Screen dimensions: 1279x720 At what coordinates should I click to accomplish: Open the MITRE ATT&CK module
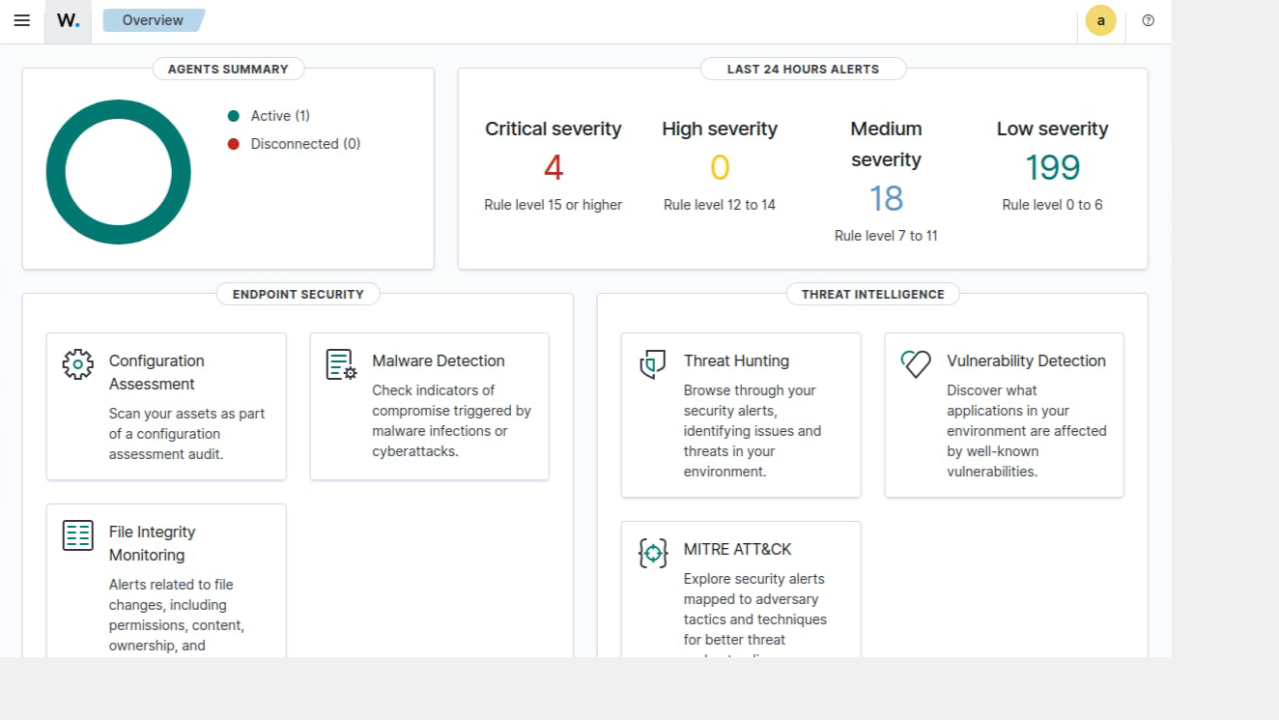[x=741, y=590]
